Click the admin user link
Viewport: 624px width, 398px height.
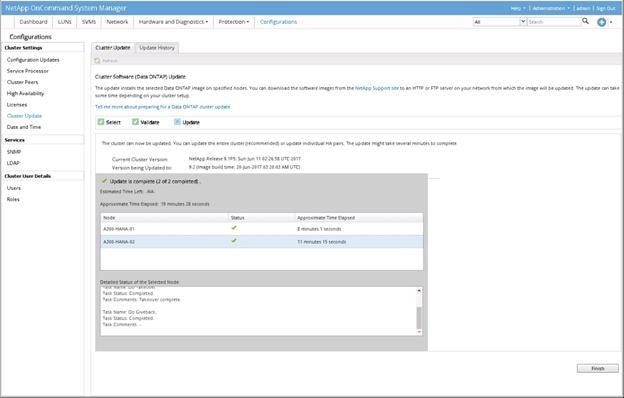coord(583,8)
